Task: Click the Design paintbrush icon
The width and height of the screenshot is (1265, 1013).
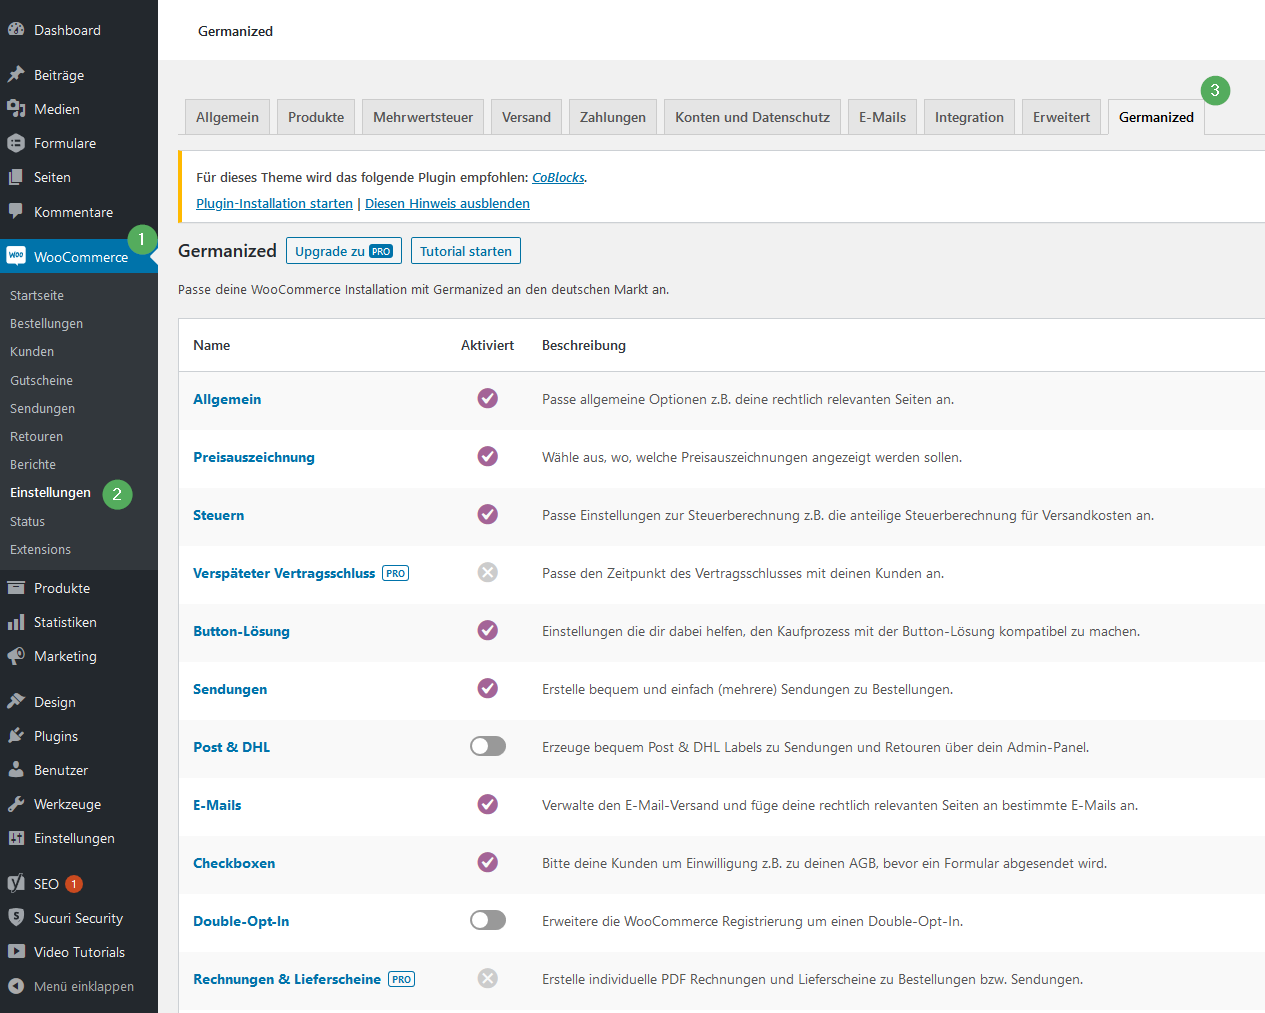Action: pyautogui.click(x=16, y=702)
